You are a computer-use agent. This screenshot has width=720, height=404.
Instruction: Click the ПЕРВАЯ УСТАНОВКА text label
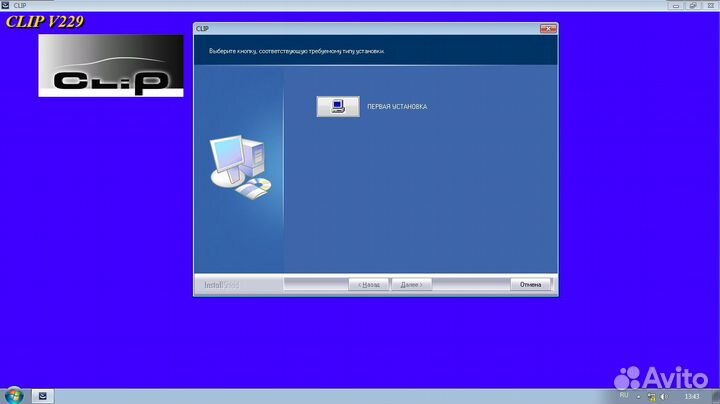tap(397, 107)
